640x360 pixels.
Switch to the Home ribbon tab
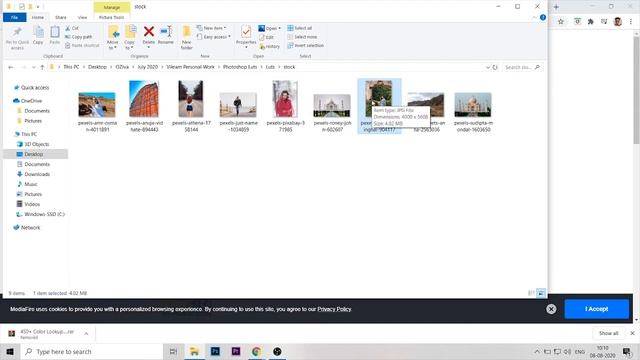coord(38,18)
